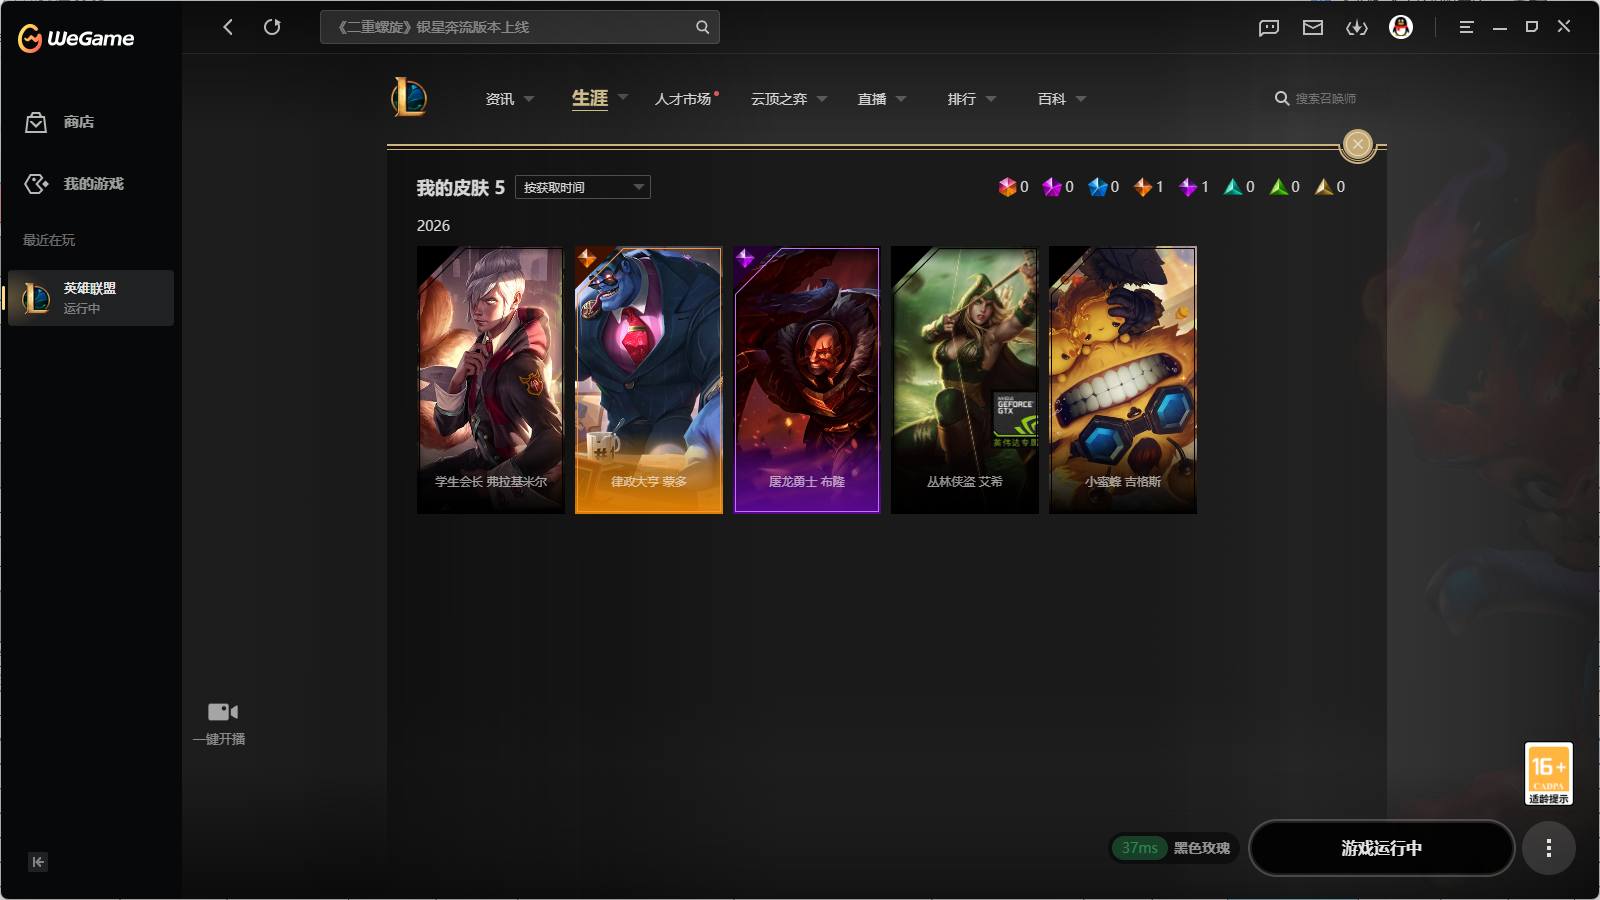This screenshot has width=1600, height=900.
Task: Click the magnifier beside 搜索召唤师
Action: 1281,98
